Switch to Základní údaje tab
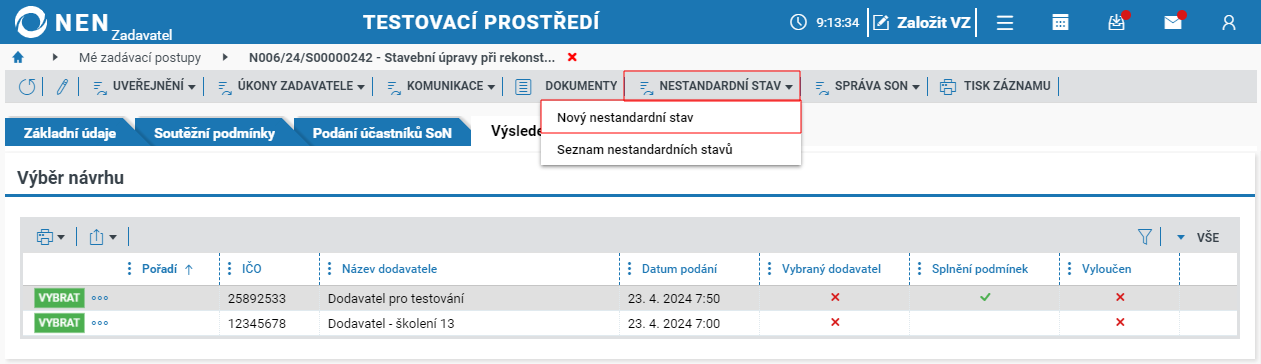Screen dimensions: 1261x364 pos(70,132)
